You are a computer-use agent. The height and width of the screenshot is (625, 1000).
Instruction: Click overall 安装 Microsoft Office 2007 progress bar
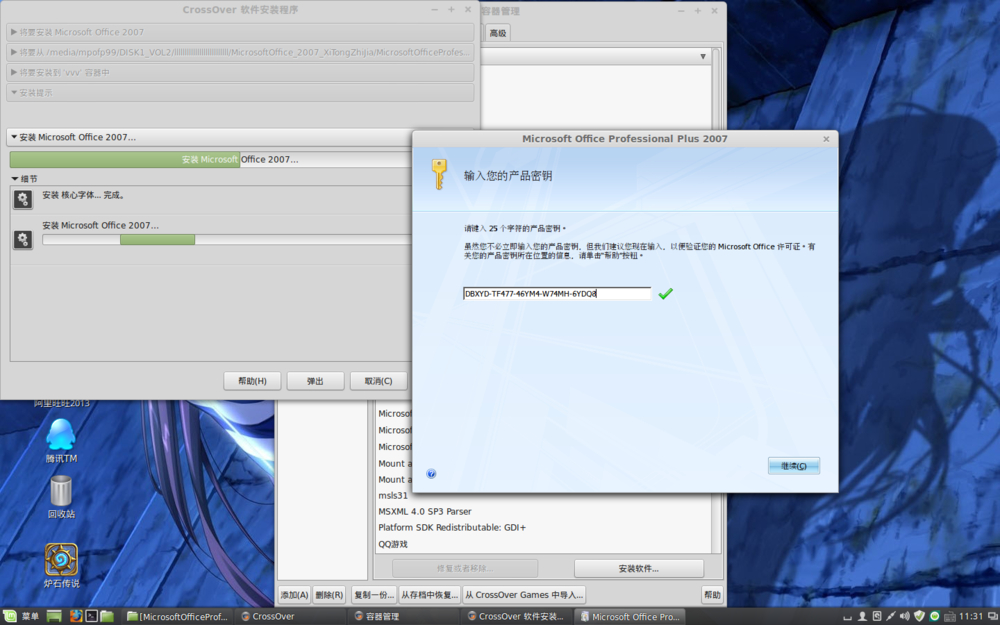coord(210,159)
